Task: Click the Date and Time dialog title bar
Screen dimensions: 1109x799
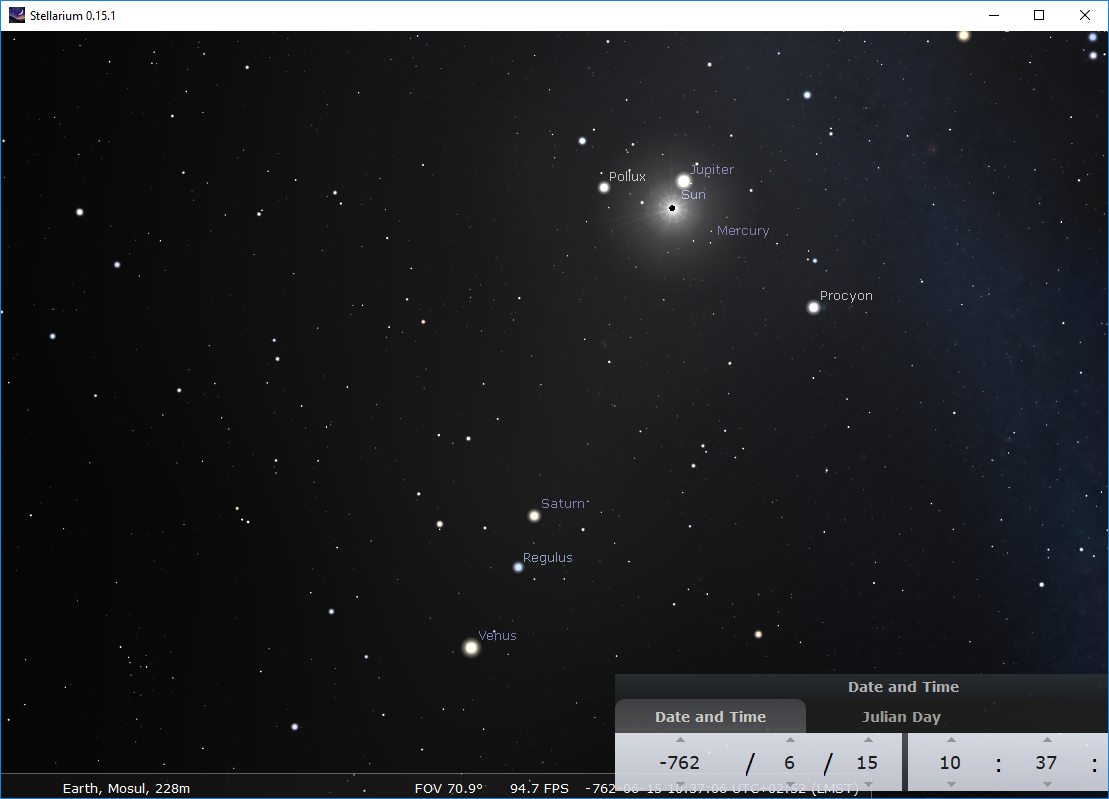Action: [861, 687]
